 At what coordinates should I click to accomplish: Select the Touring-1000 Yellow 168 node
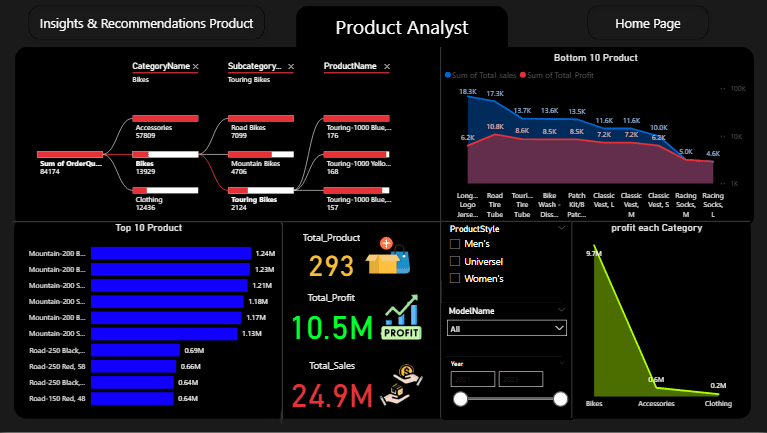pyautogui.click(x=357, y=154)
